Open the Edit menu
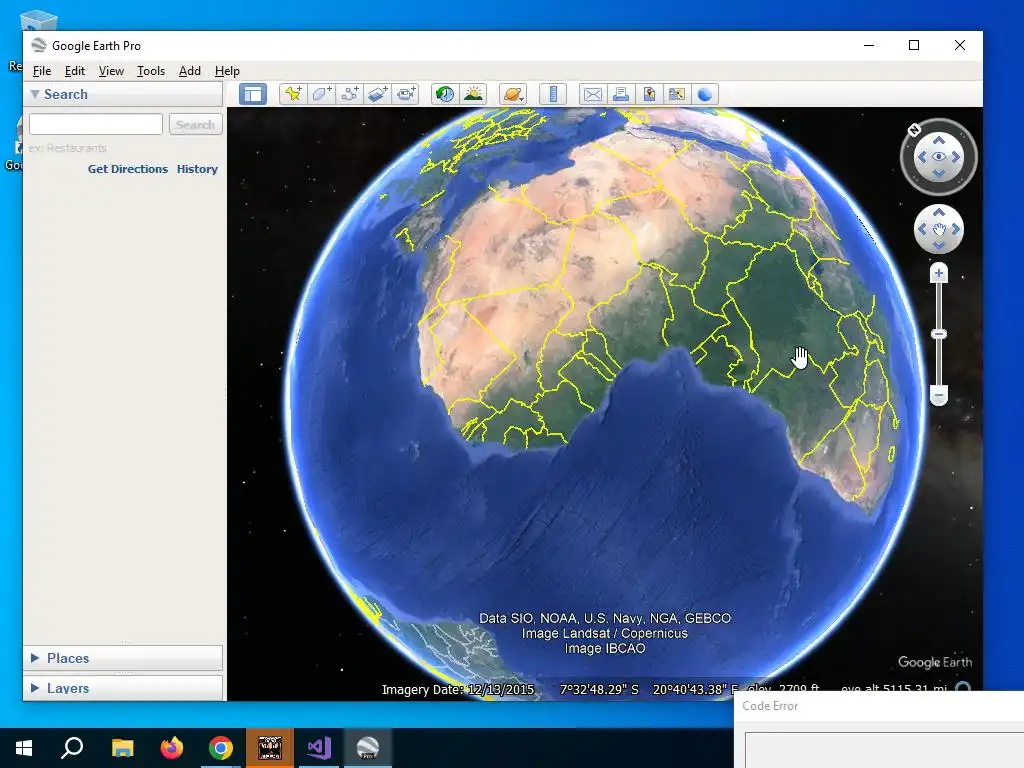The width and height of the screenshot is (1024, 768). (74, 71)
